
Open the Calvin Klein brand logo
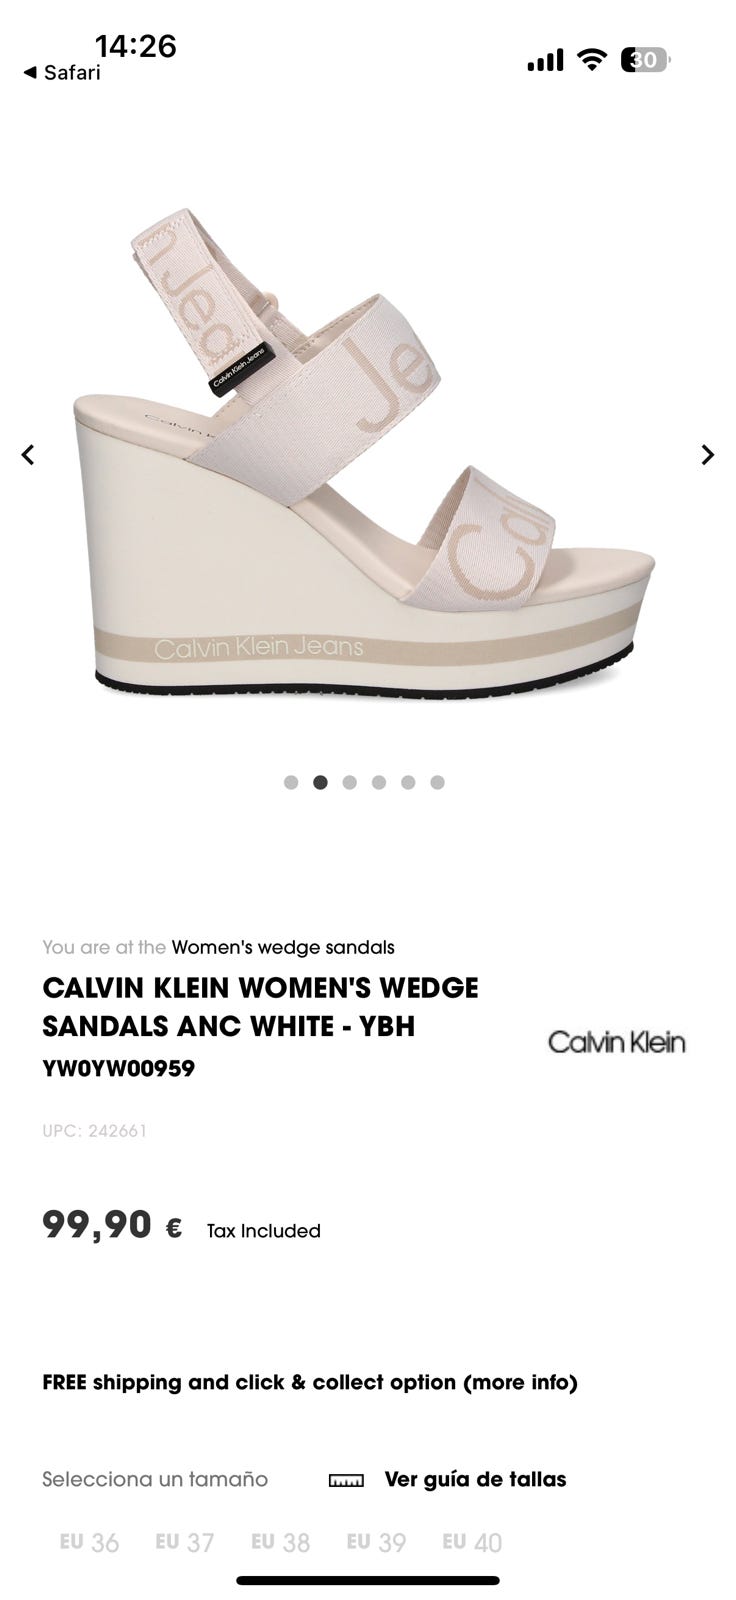[x=616, y=1042]
